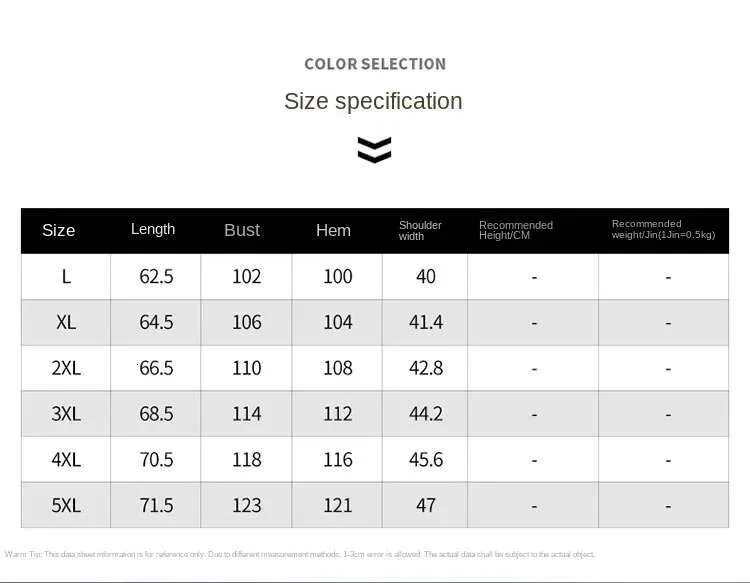Click the 62.5 length cell
750x583 pixels.
pyautogui.click(x=156, y=276)
